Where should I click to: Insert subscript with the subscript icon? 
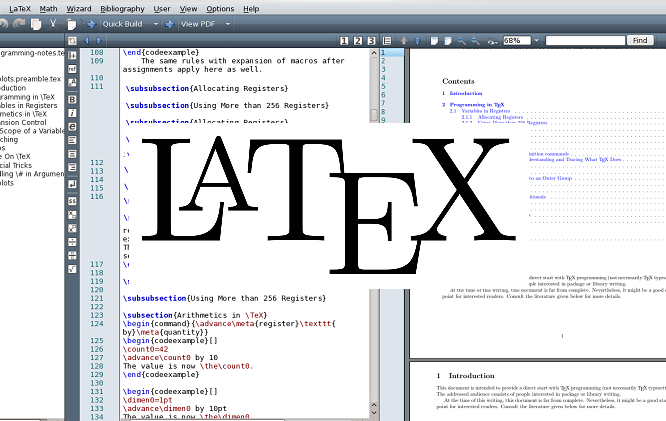pos(72,215)
